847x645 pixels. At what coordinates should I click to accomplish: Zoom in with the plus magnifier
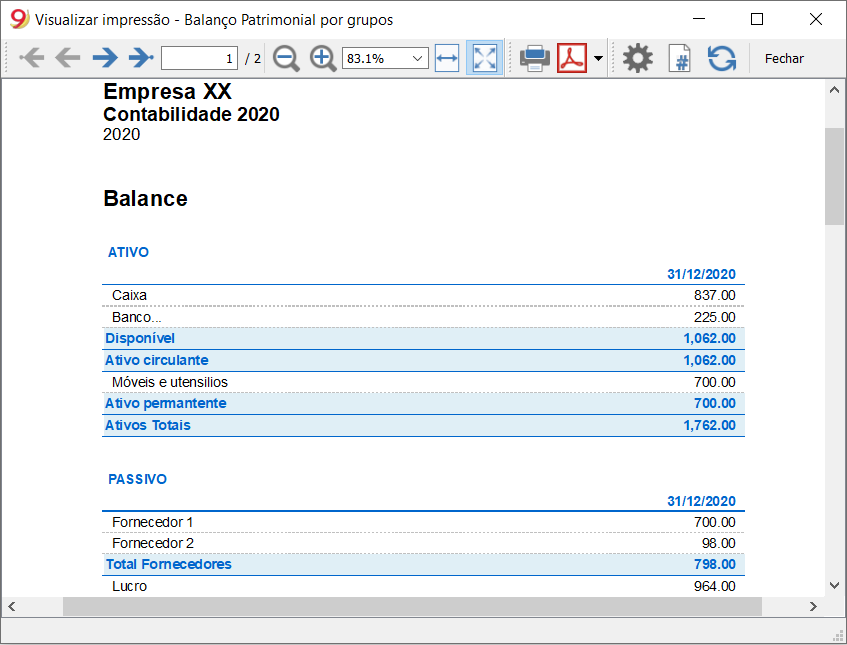(x=323, y=58)
